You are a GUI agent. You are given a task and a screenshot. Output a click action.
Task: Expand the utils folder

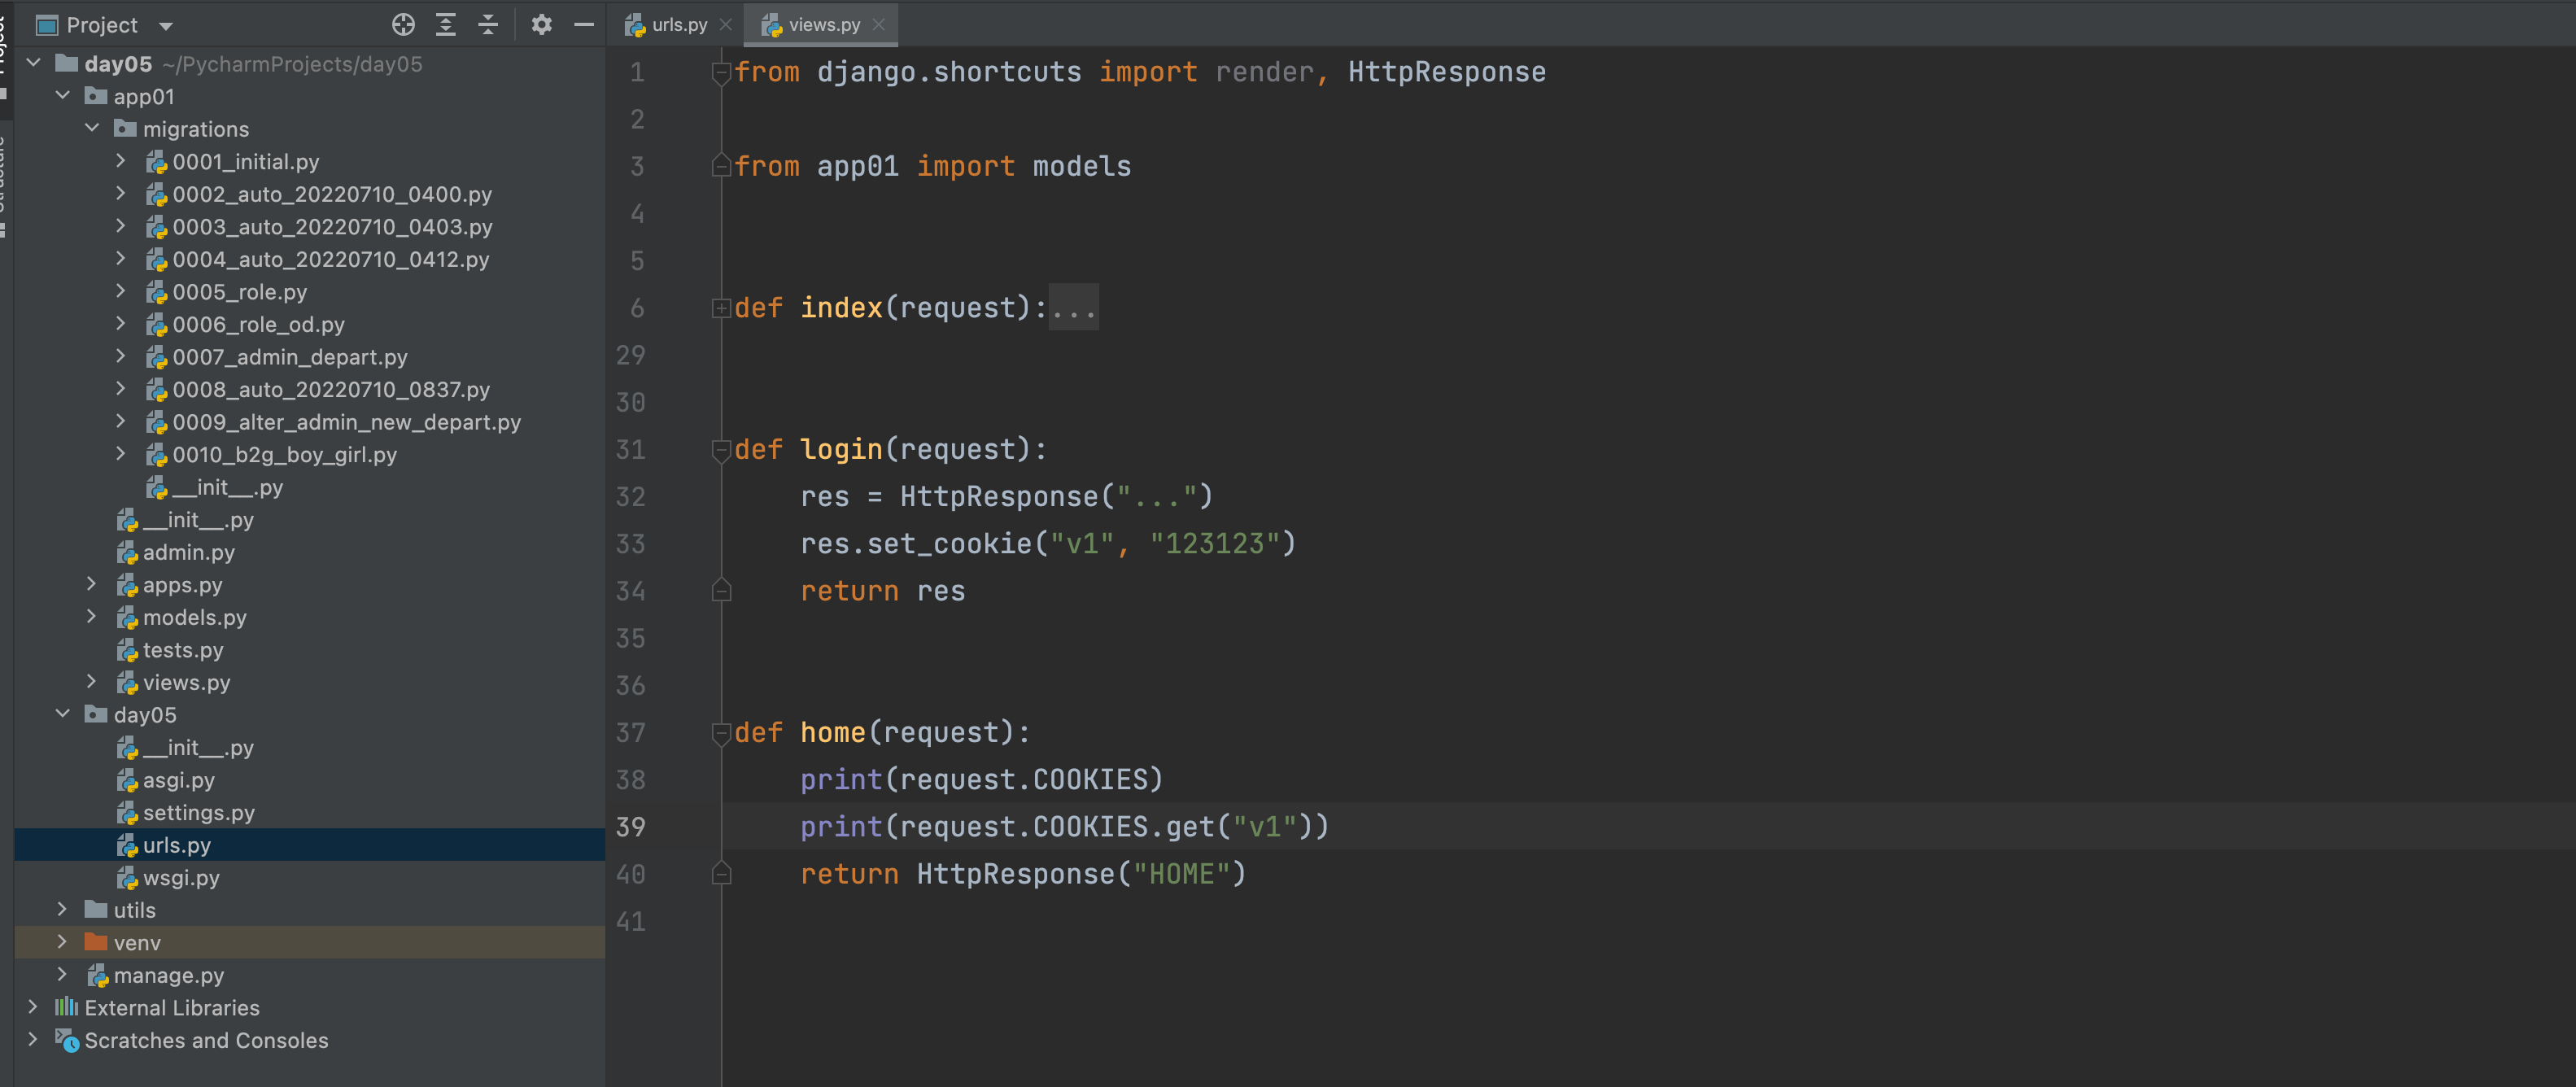[62, 910]
